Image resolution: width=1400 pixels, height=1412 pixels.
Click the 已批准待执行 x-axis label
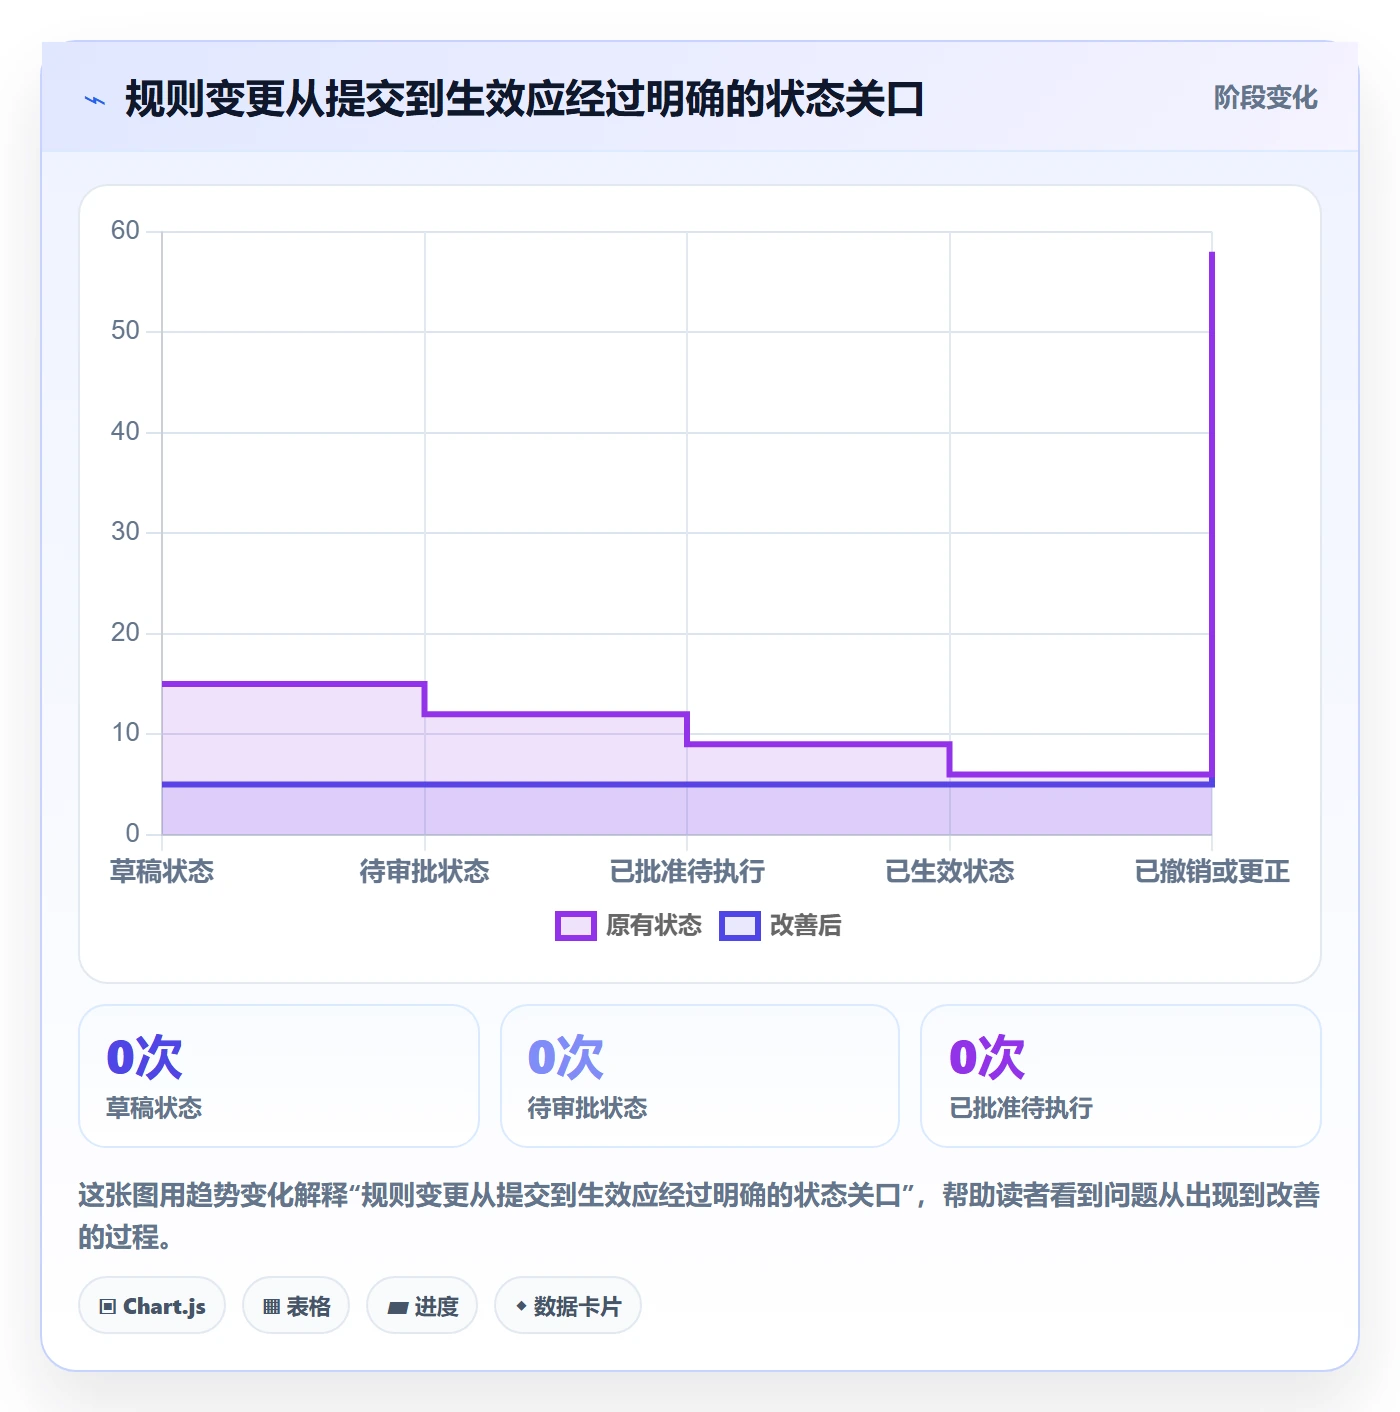[x=687, y=872]
